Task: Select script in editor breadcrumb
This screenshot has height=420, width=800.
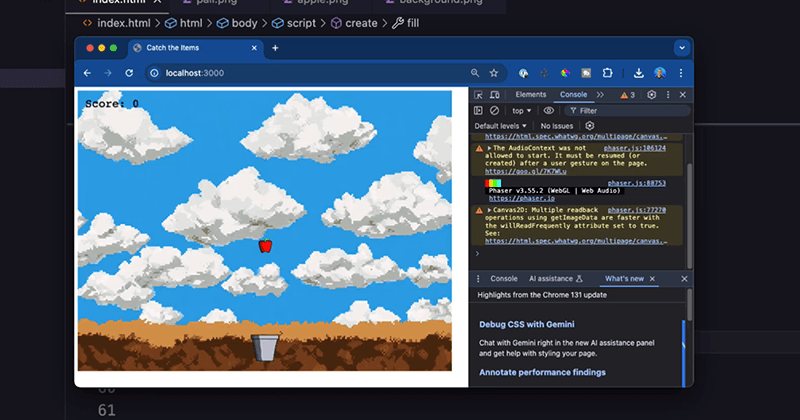Action: (294, 23)
